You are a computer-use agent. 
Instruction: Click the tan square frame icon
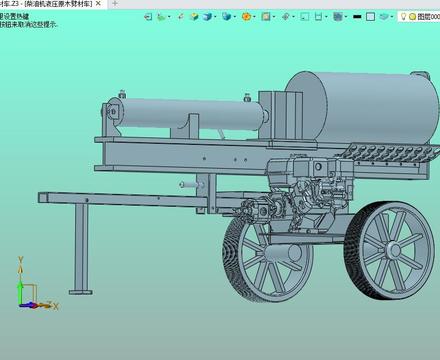tap(266, 16)
